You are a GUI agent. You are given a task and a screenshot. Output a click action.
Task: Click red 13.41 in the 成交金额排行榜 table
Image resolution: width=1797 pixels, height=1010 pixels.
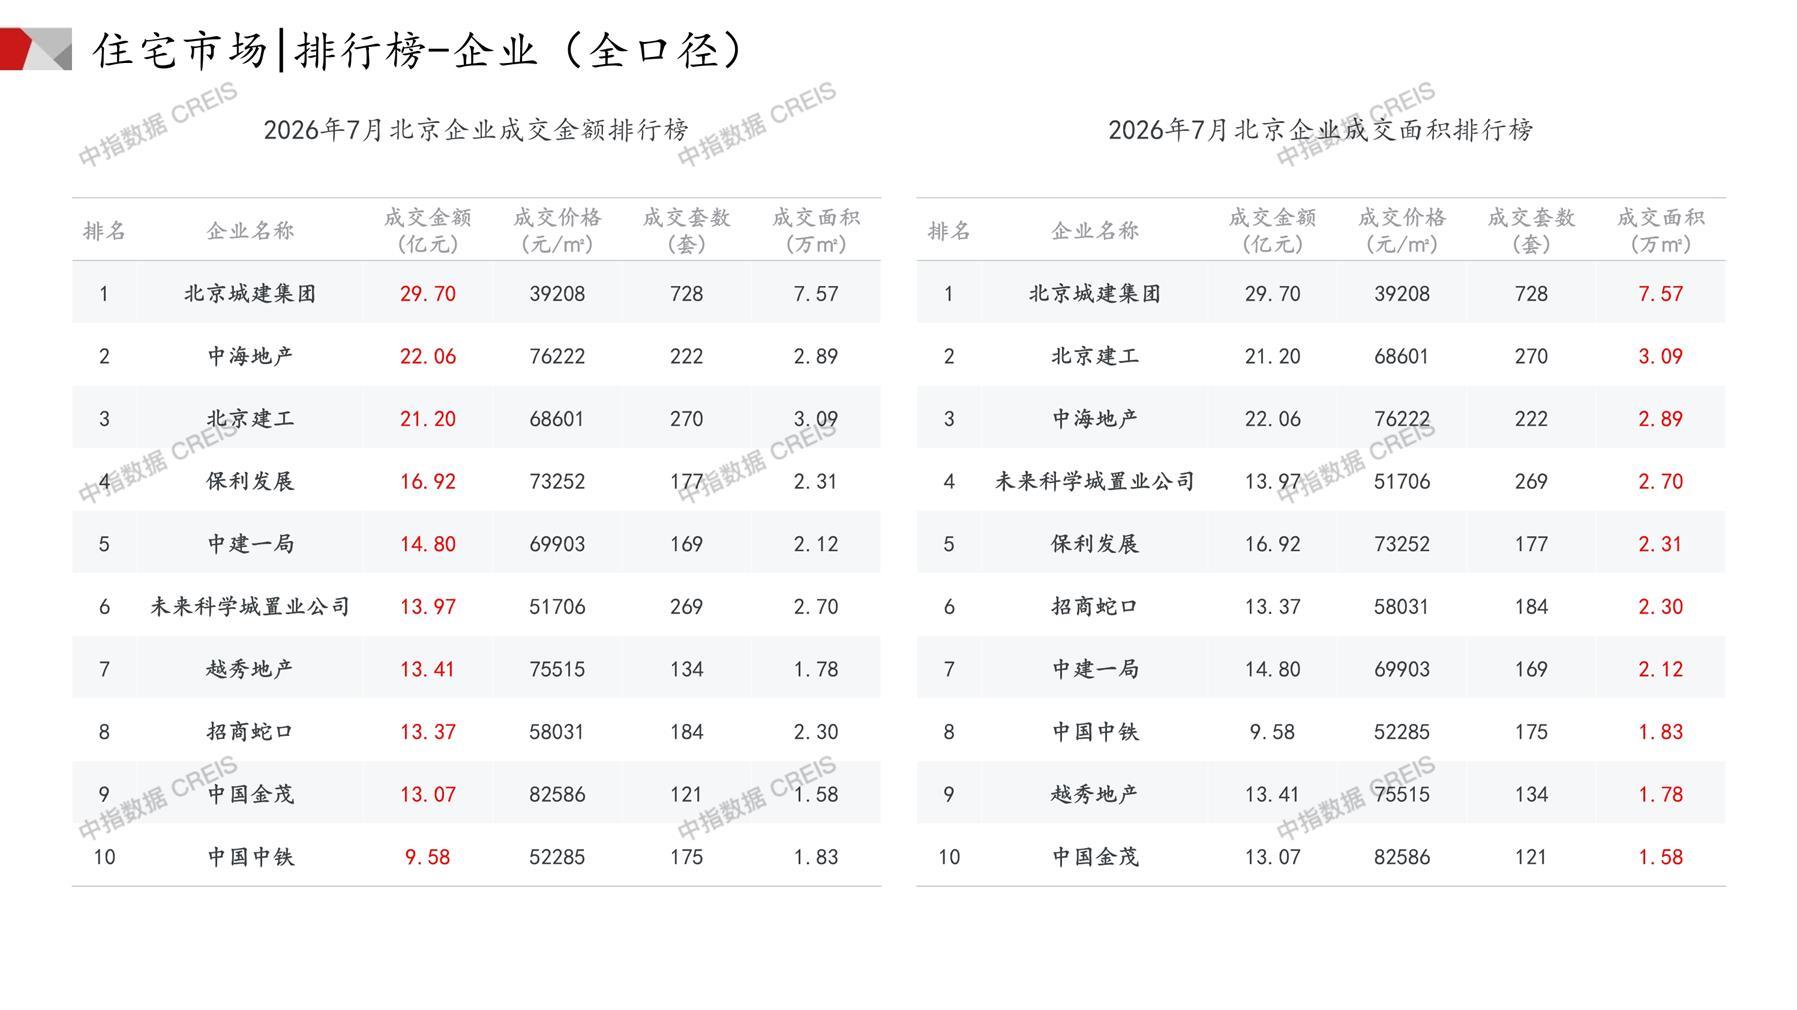pyautogui.click(x=428, y=669)
